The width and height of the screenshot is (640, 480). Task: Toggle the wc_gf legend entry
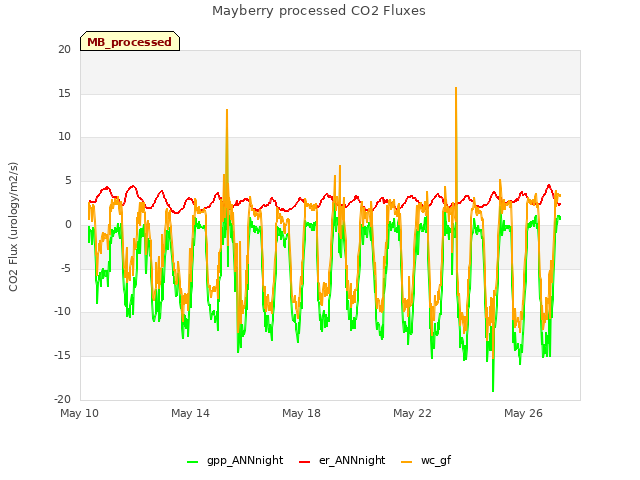426,460
